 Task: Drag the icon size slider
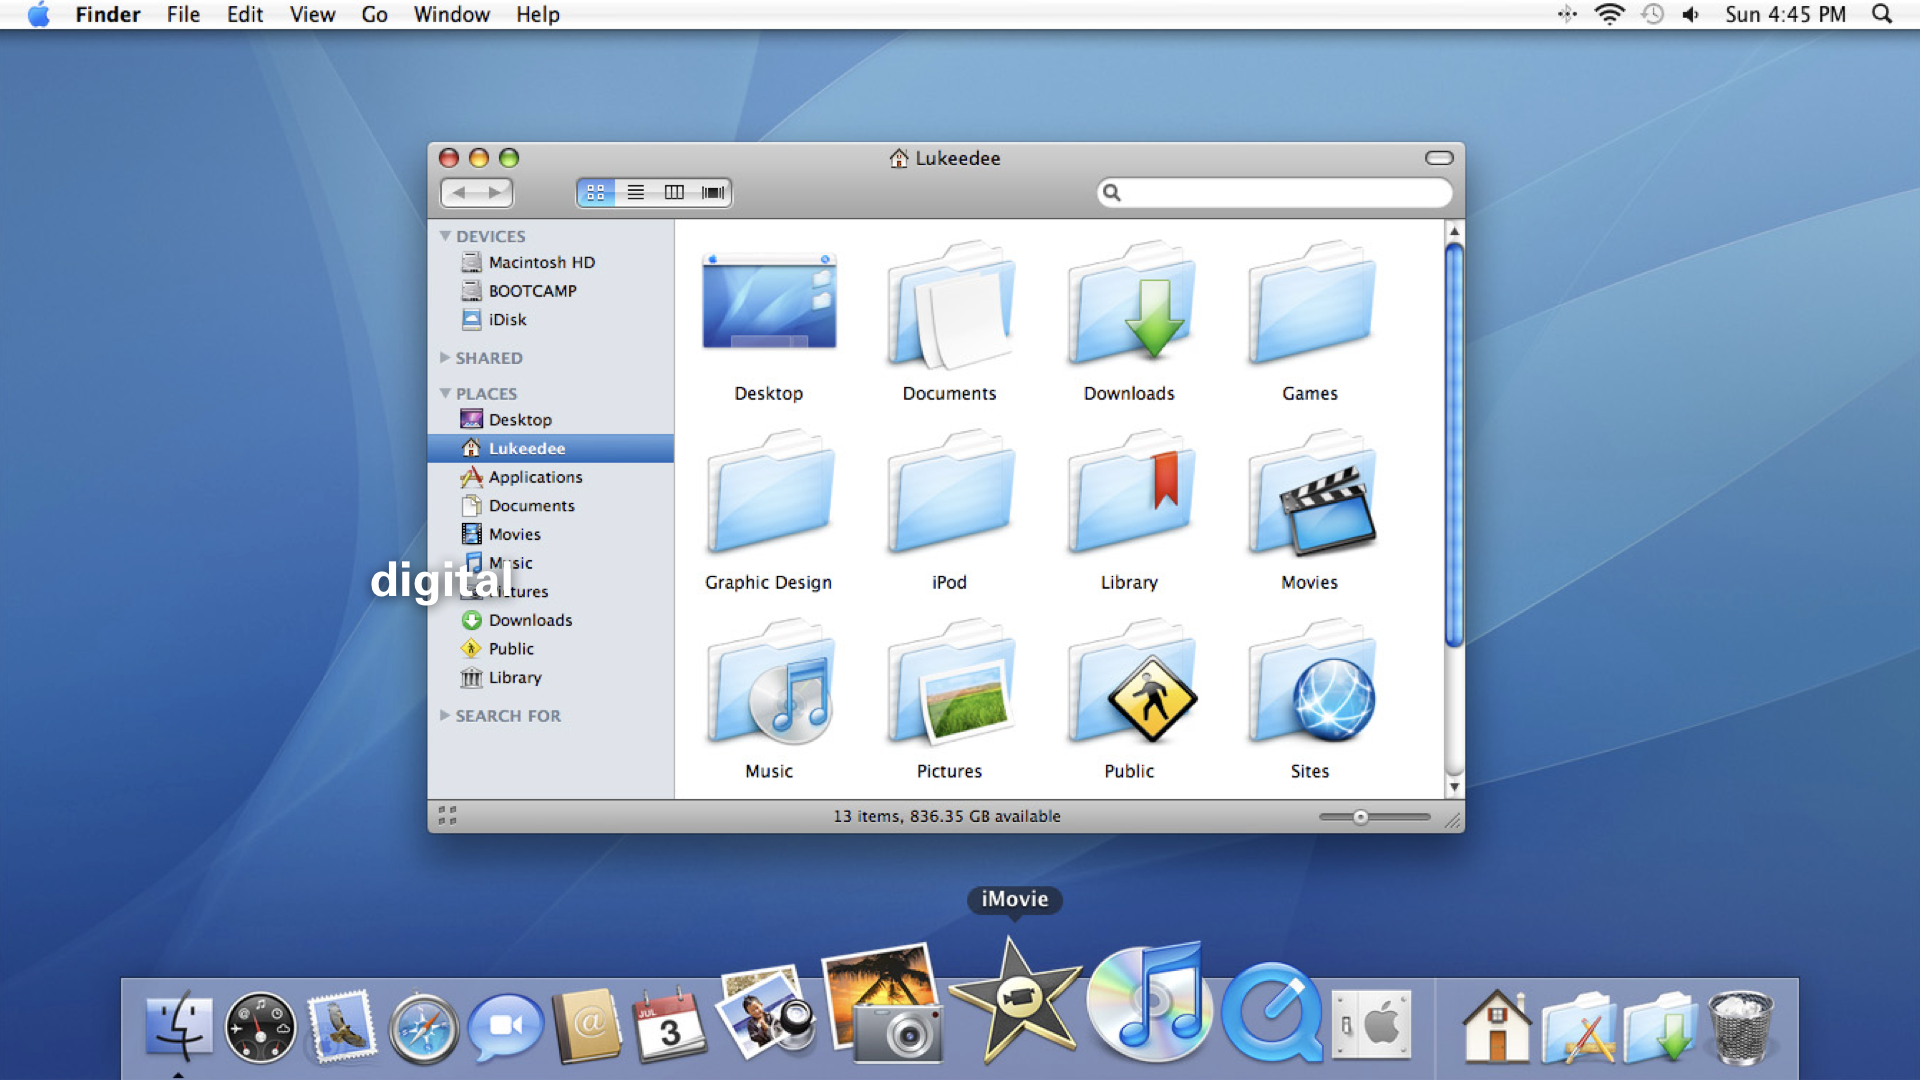pyautogui.click(x=1360, y=818)
